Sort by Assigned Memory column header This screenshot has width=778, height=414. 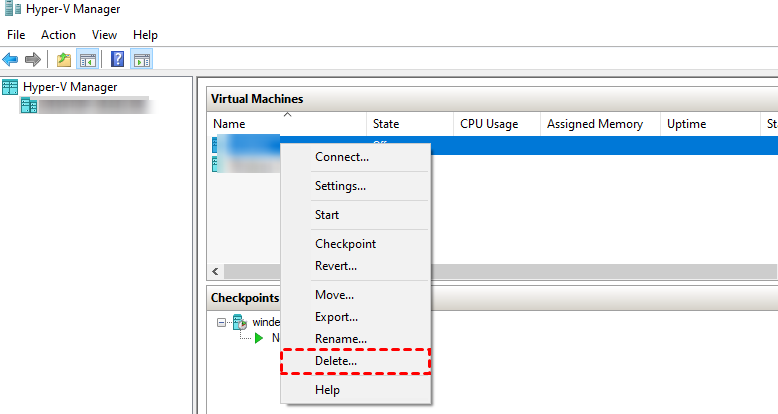coord(600,124)
